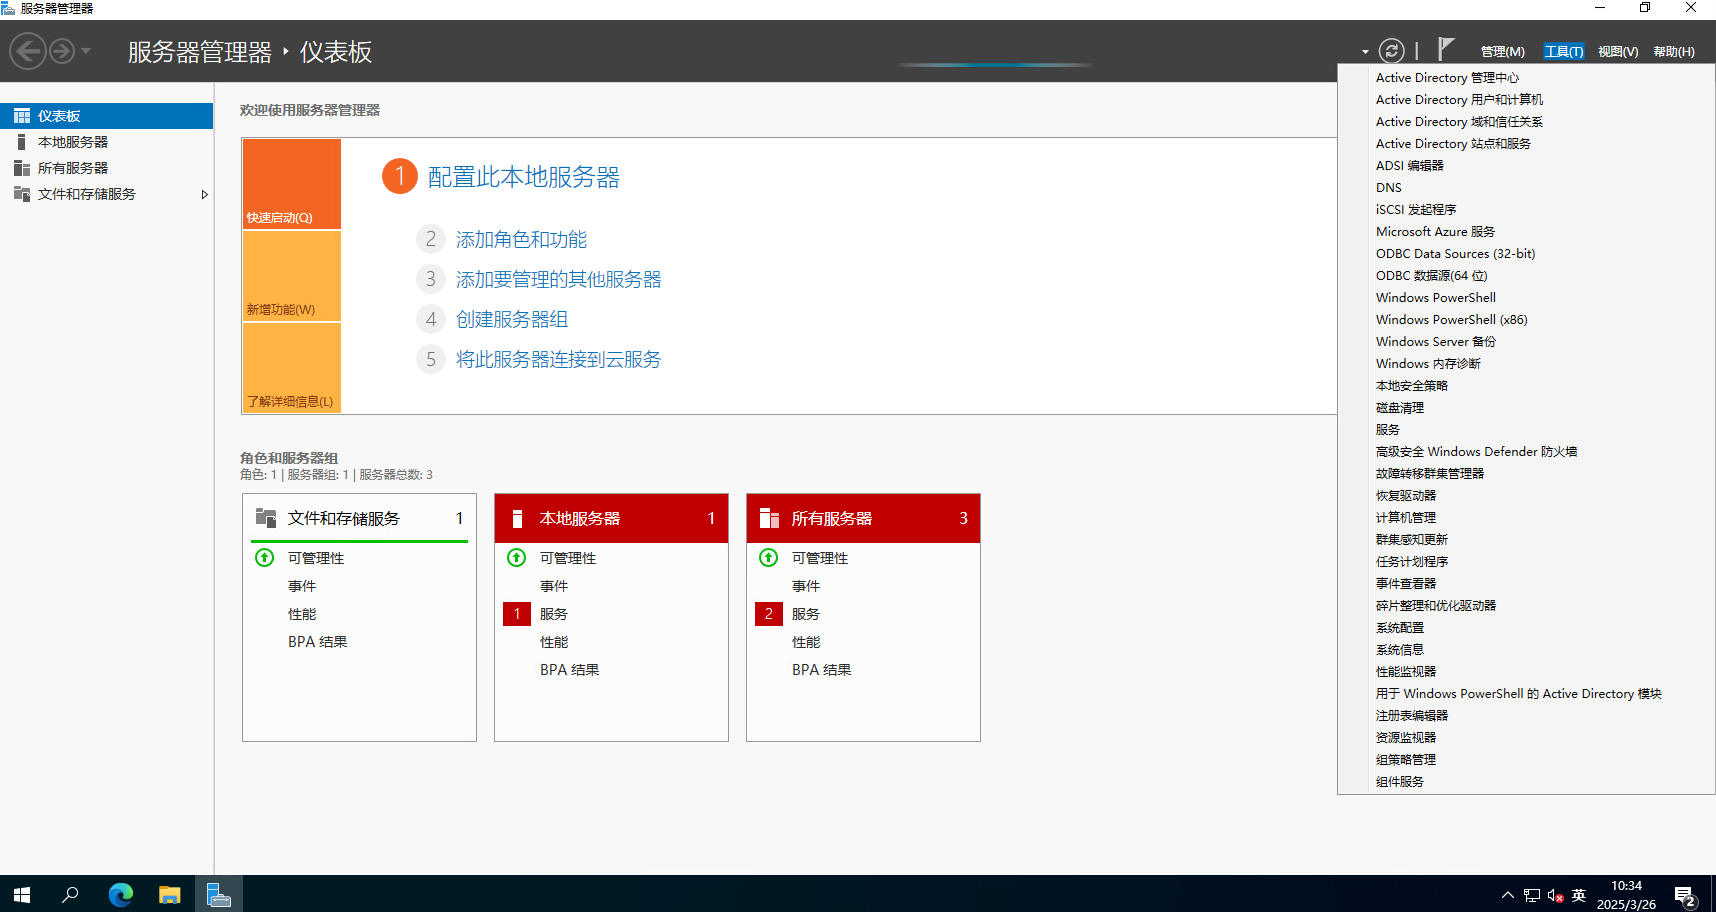Viewport: 1716px width, 912px height.
Task: Choose Active Directory 管理中心 from tools menu
Action: tap(1447, 78)
